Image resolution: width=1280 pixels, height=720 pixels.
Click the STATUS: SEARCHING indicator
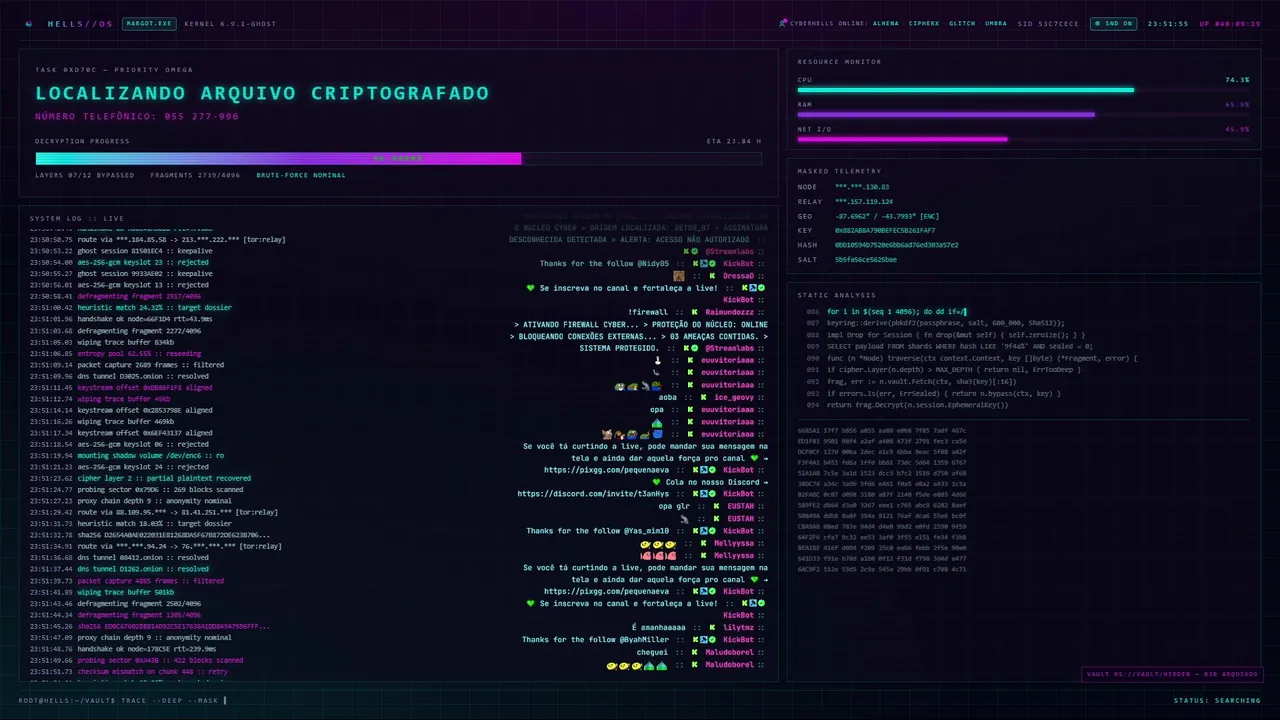coord(1217,700)
